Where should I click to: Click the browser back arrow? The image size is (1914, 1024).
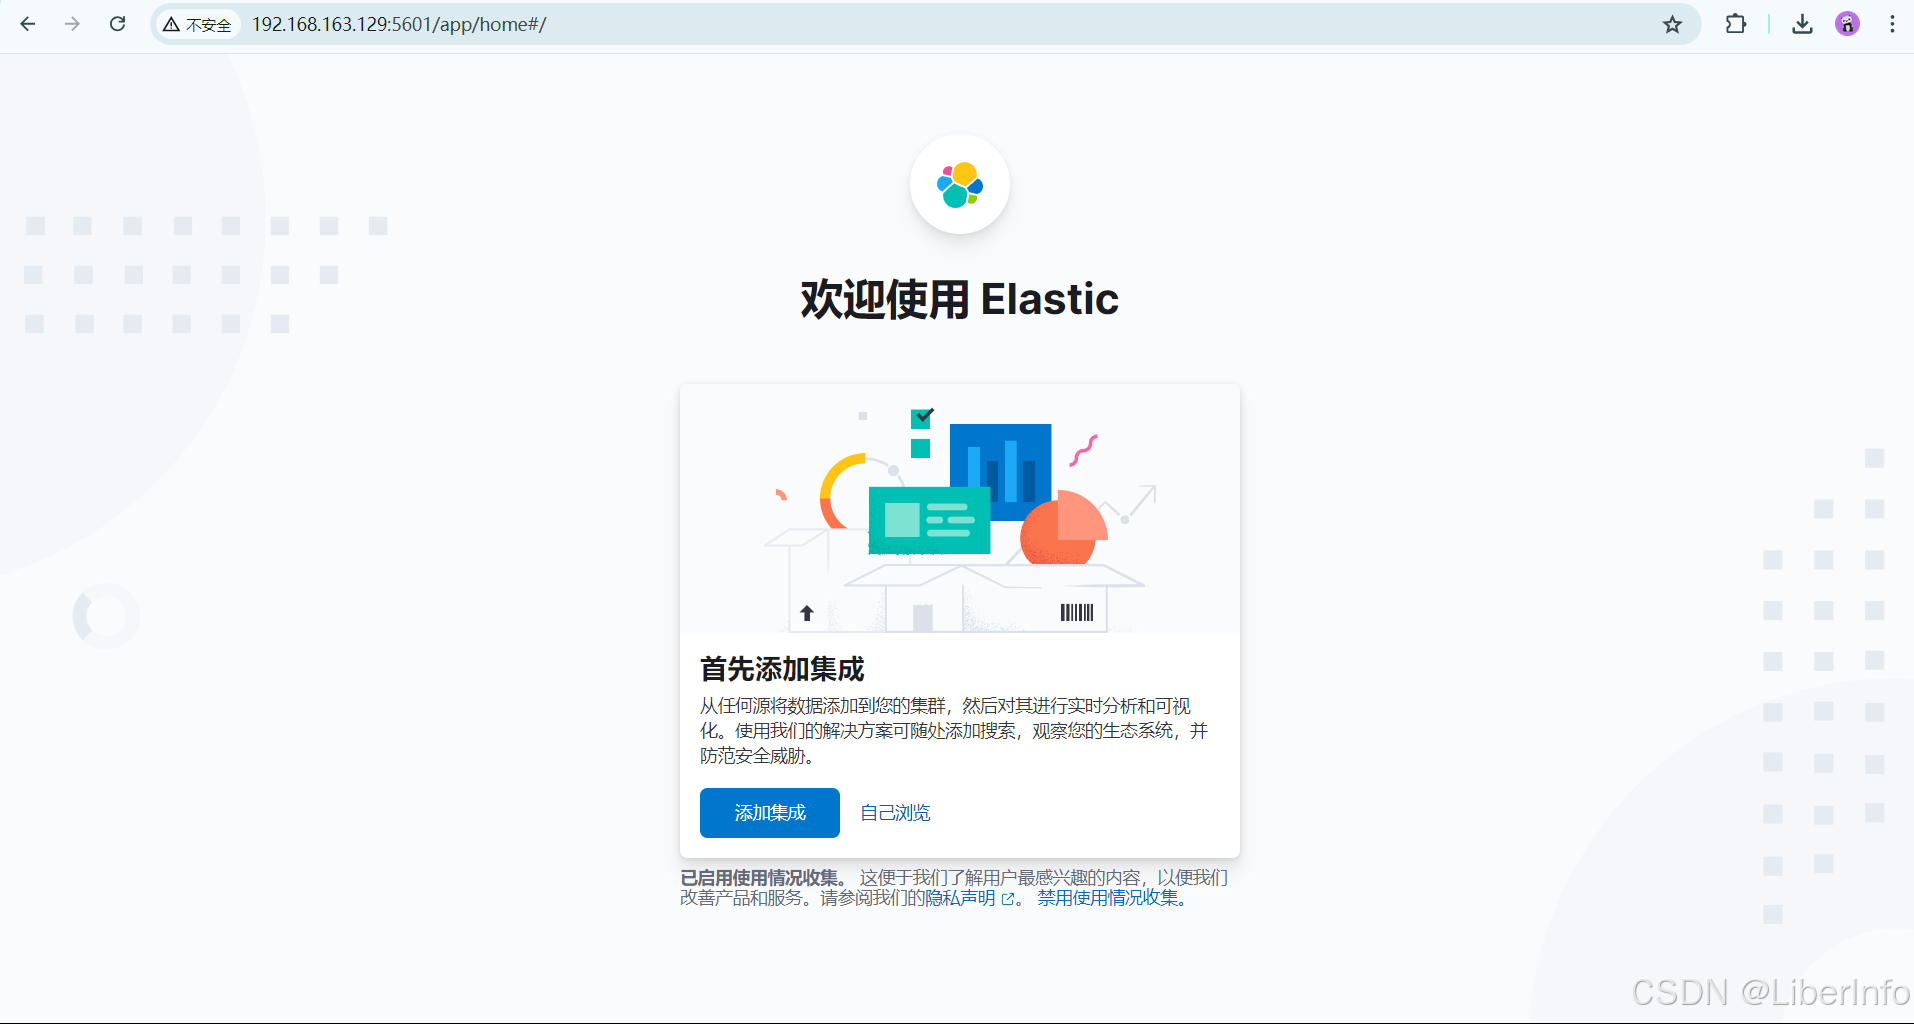click(x=28, y=24)
